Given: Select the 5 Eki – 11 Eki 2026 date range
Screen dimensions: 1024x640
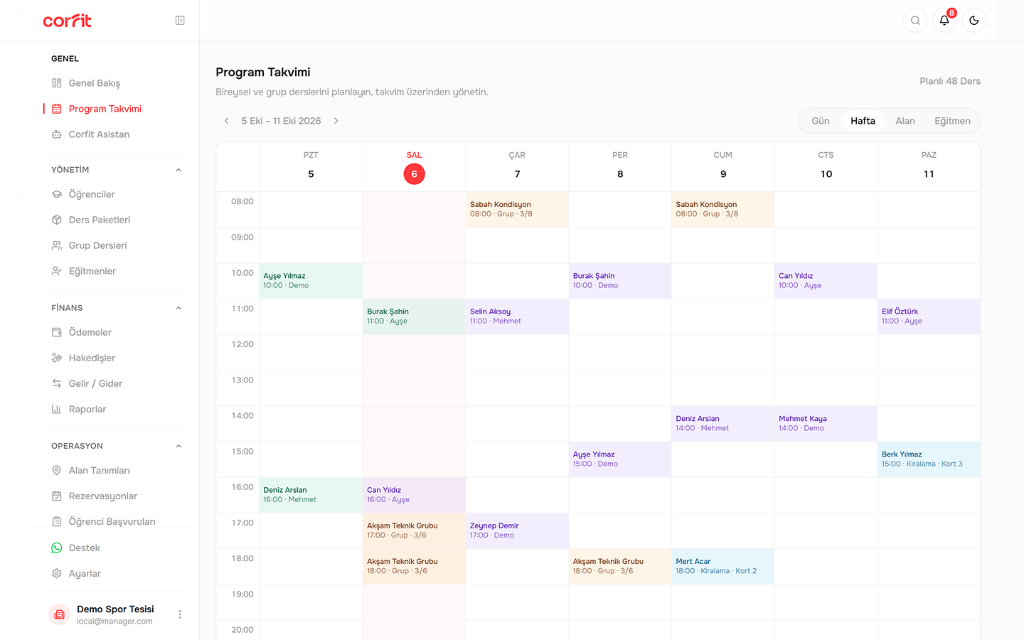Looking at the screenshot, I should (281, 121).
